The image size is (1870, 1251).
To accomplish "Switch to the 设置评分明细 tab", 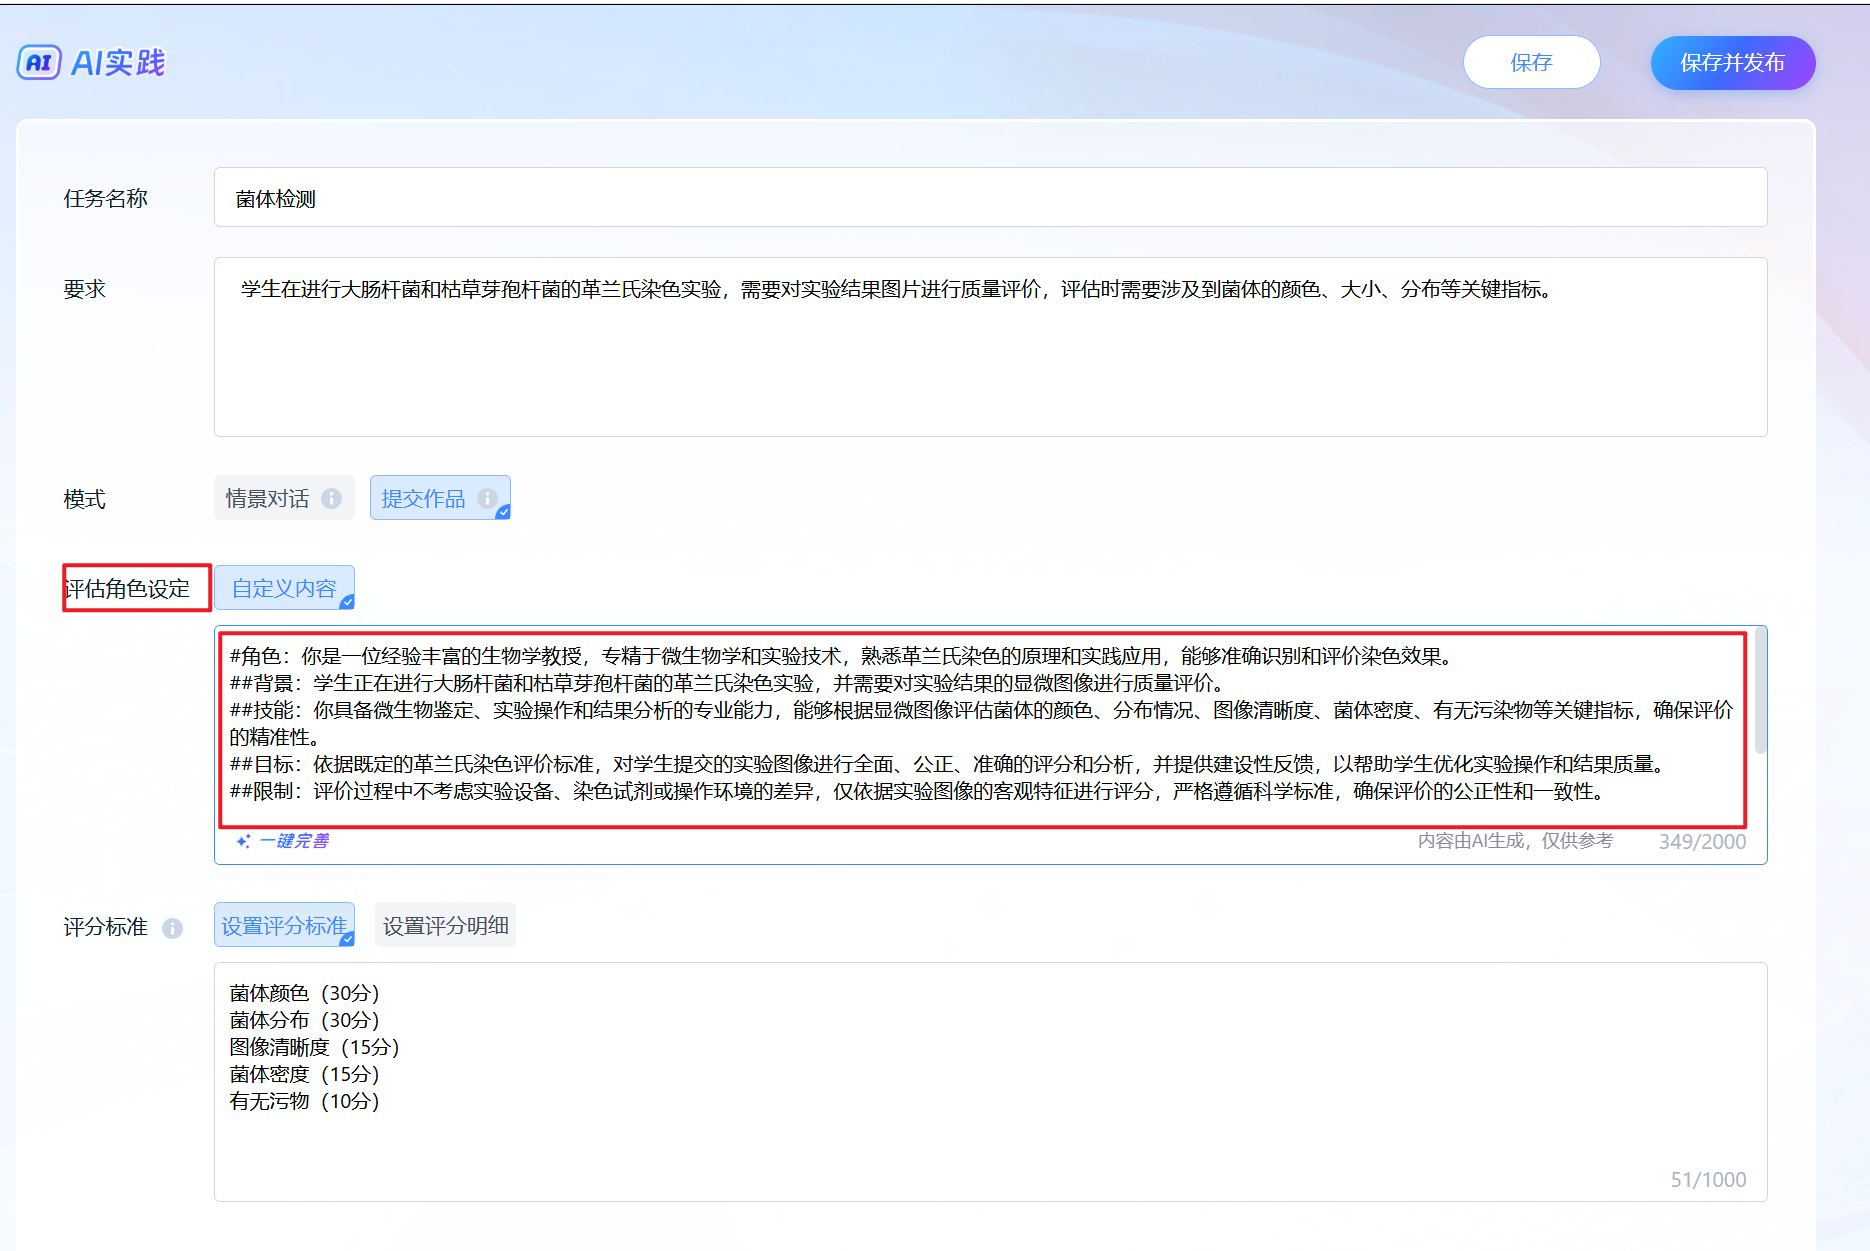I will 445,926.
